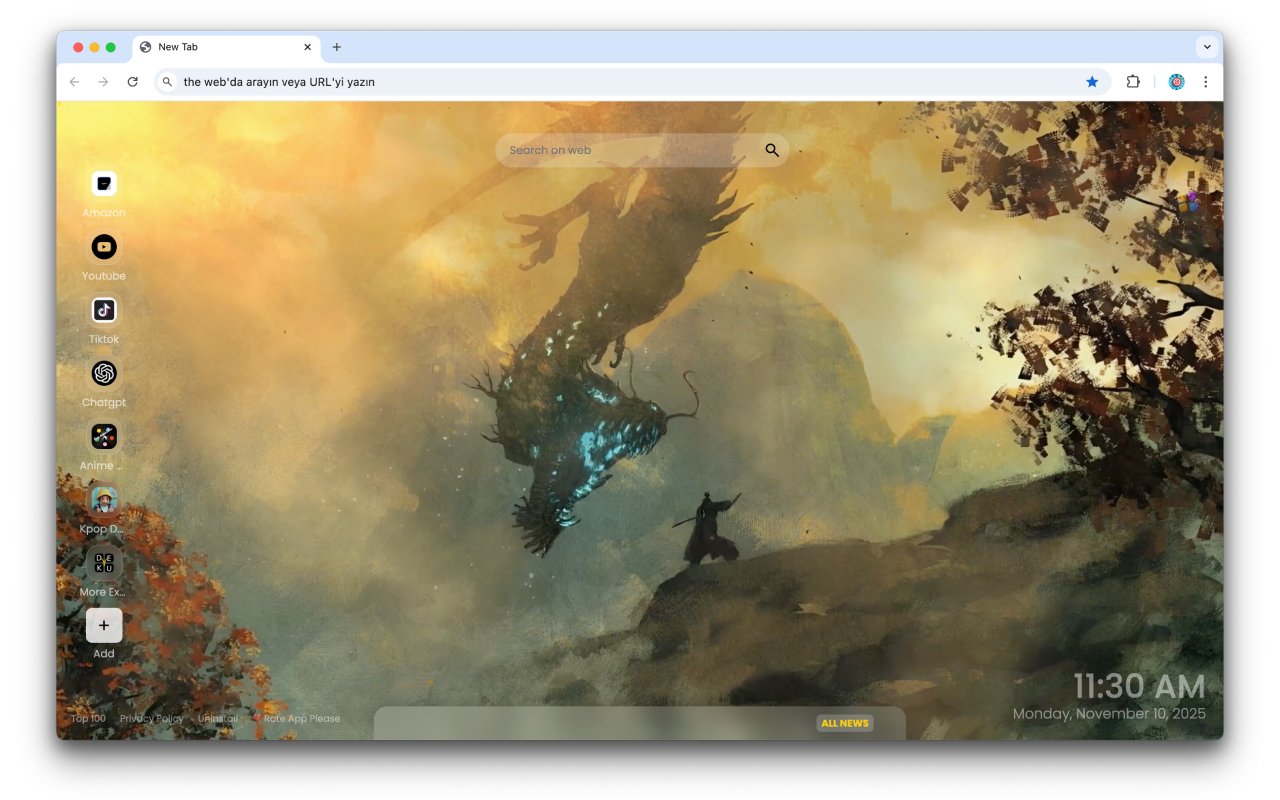1280x800 pixels.
Task: Go back to previous page
Action: [74, 82]
